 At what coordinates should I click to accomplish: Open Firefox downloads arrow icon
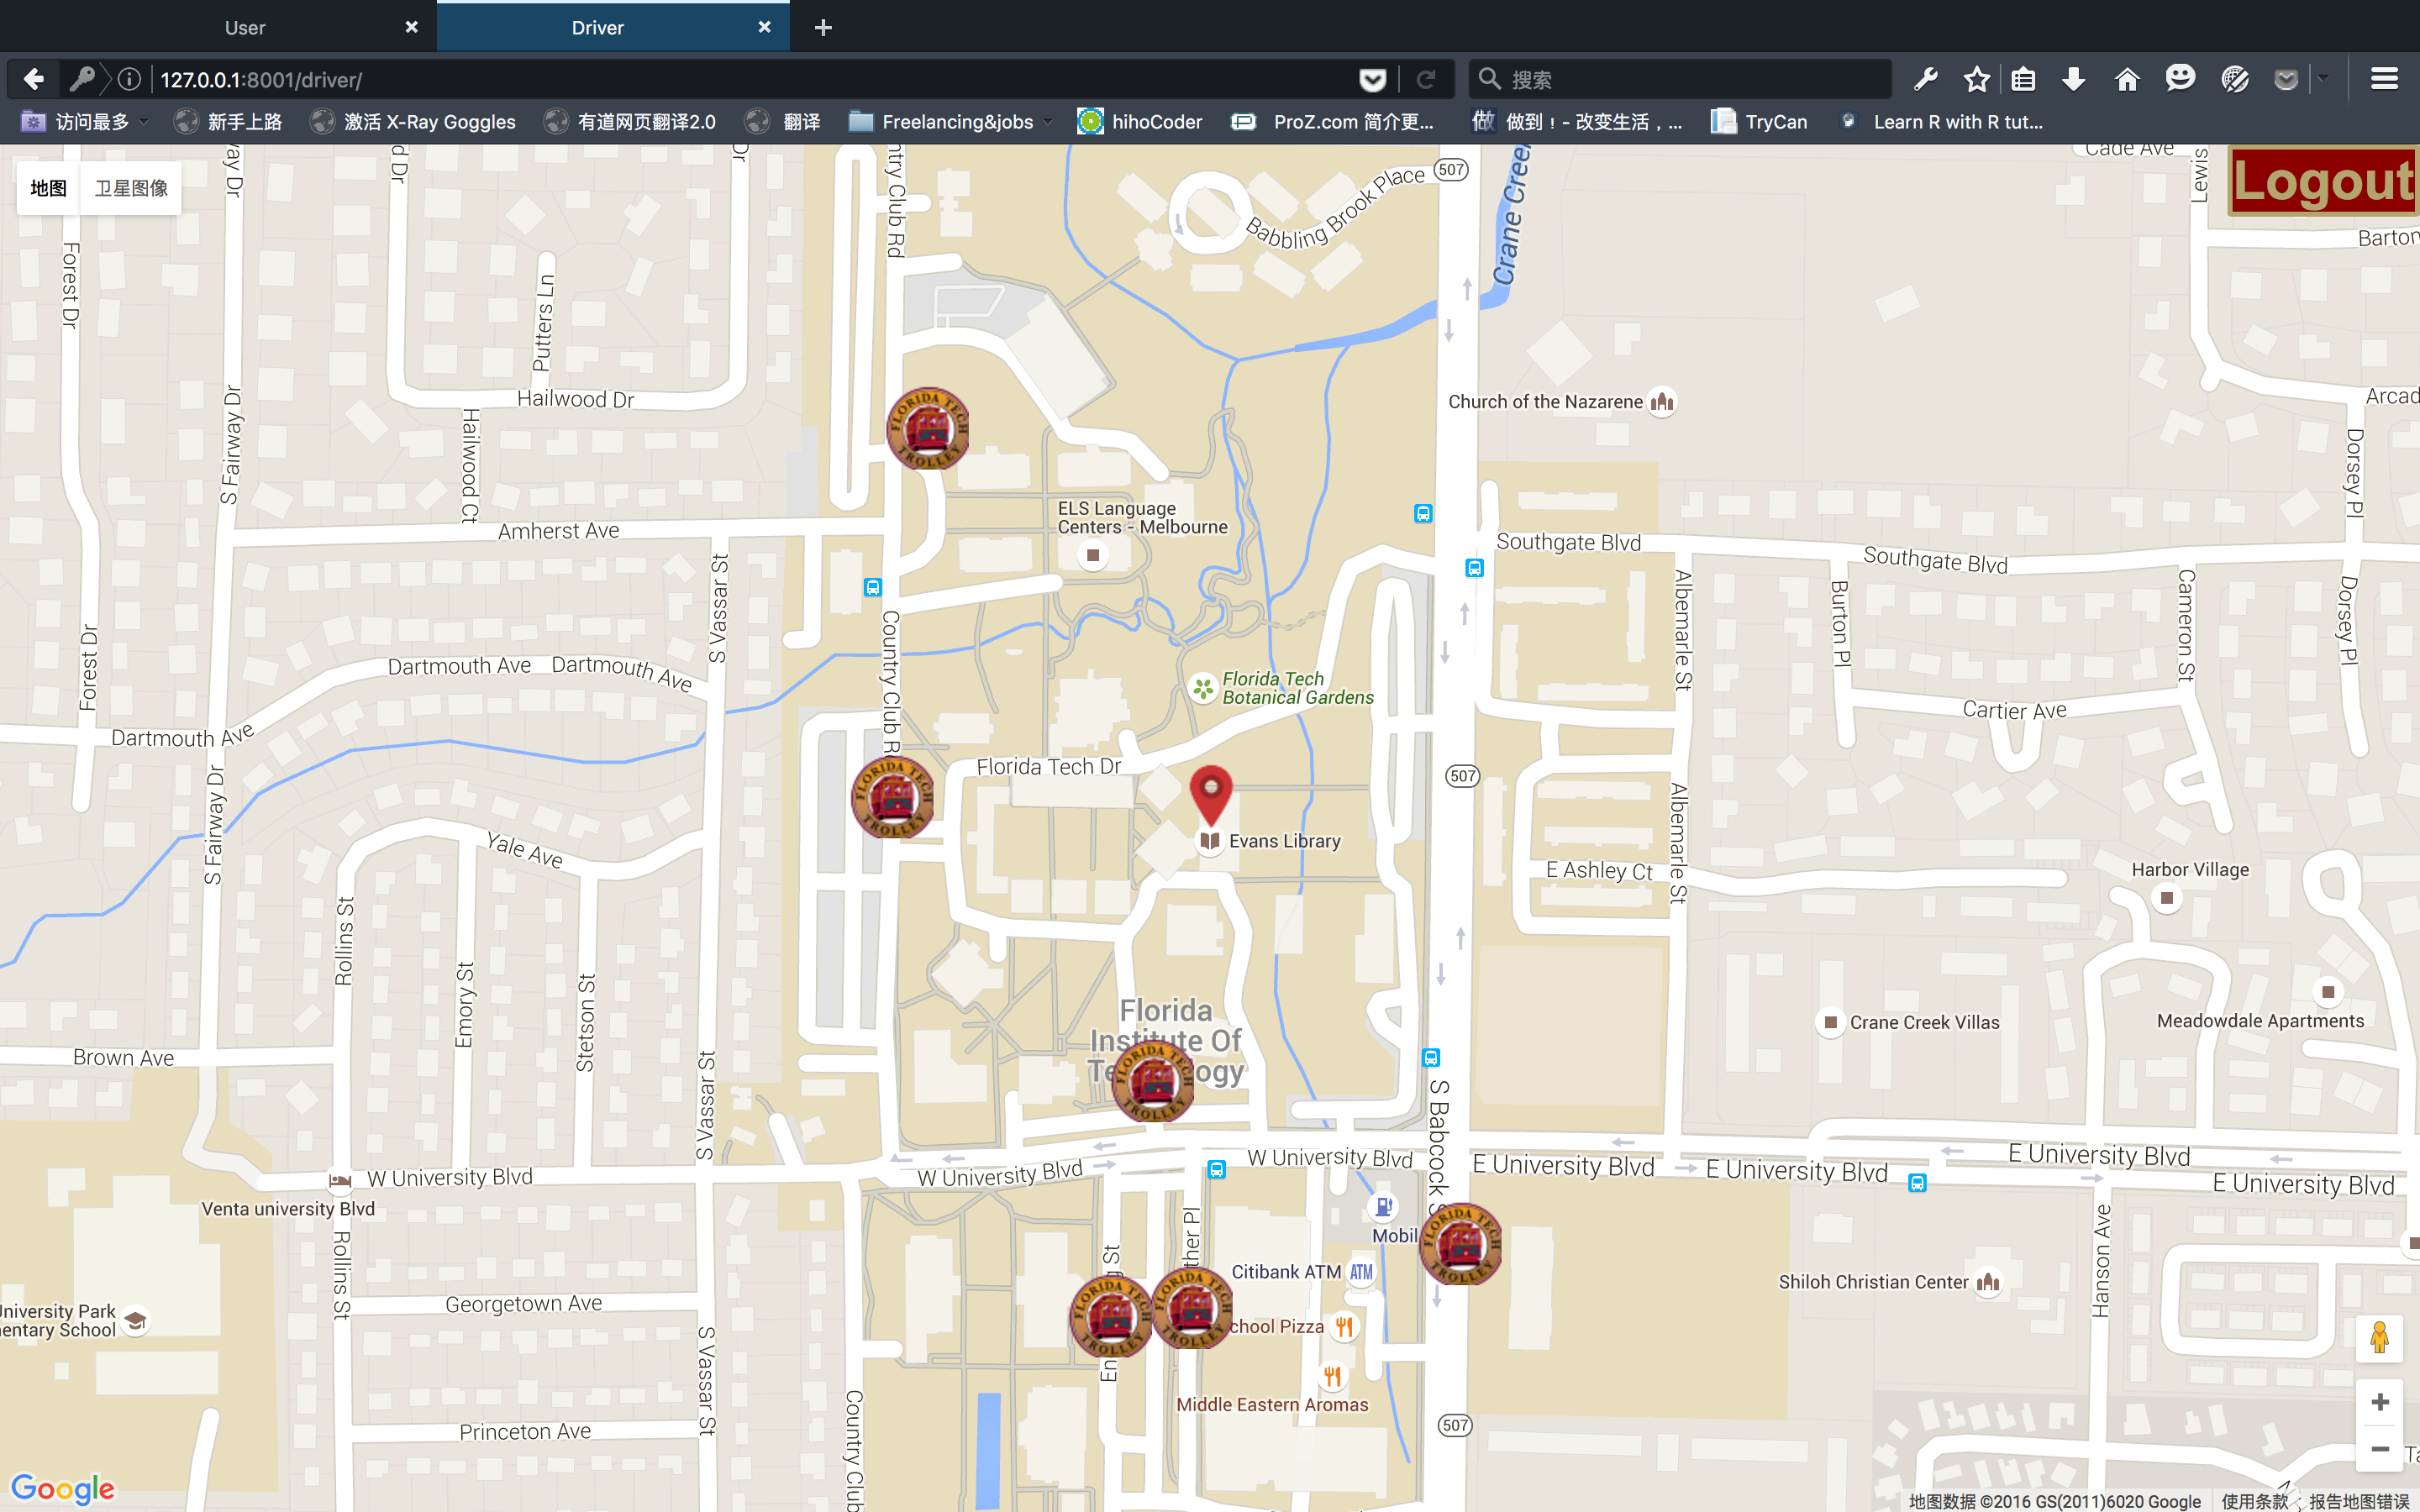2074,79
